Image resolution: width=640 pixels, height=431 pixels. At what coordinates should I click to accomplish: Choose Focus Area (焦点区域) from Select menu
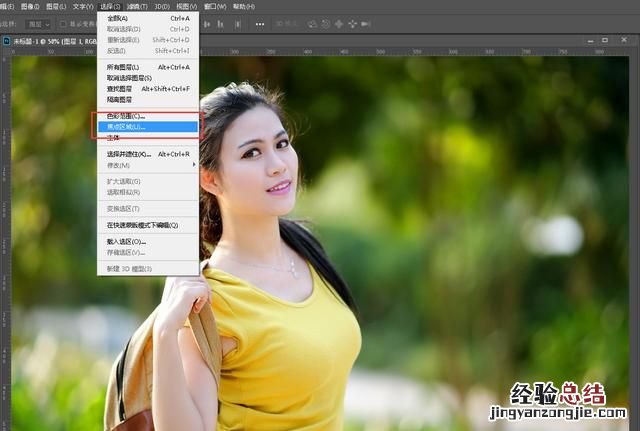pyautogui.click(x=127, y=127)
